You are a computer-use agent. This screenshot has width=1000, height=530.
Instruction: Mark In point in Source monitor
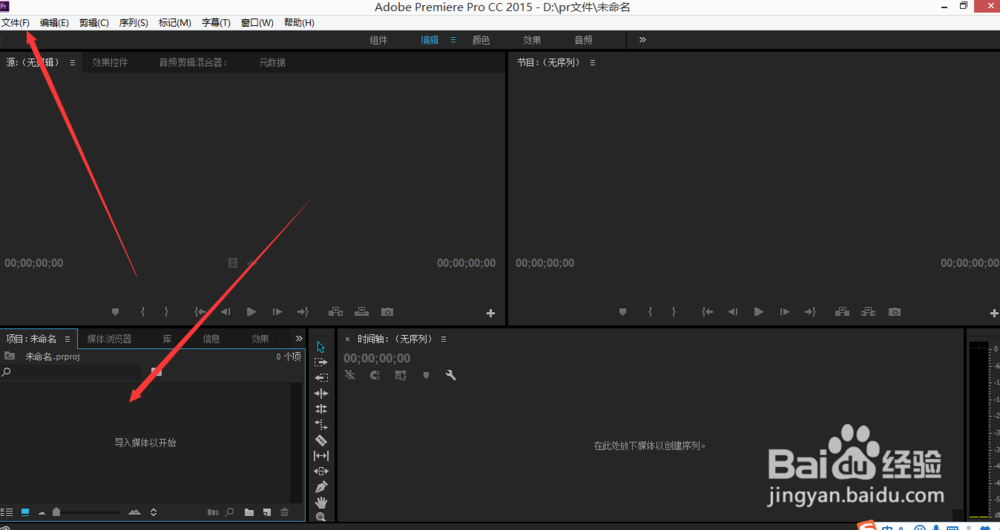tap(142, 312)
